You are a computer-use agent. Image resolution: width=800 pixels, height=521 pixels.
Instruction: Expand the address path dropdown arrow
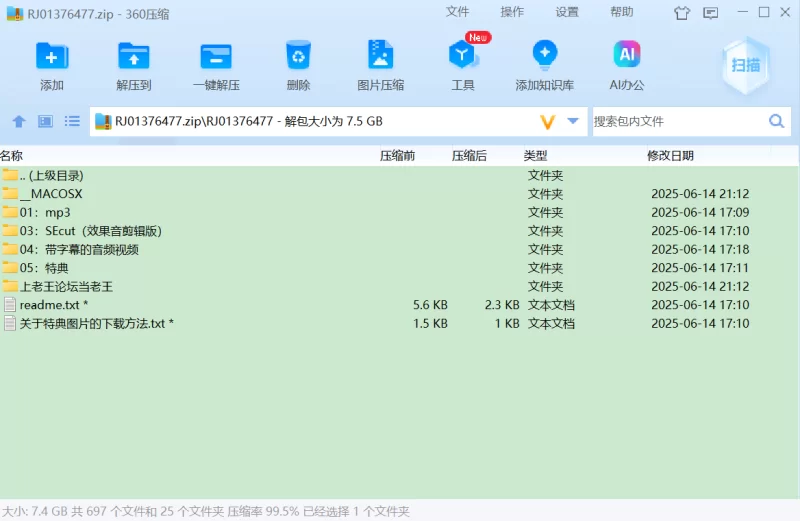point(573,121)
